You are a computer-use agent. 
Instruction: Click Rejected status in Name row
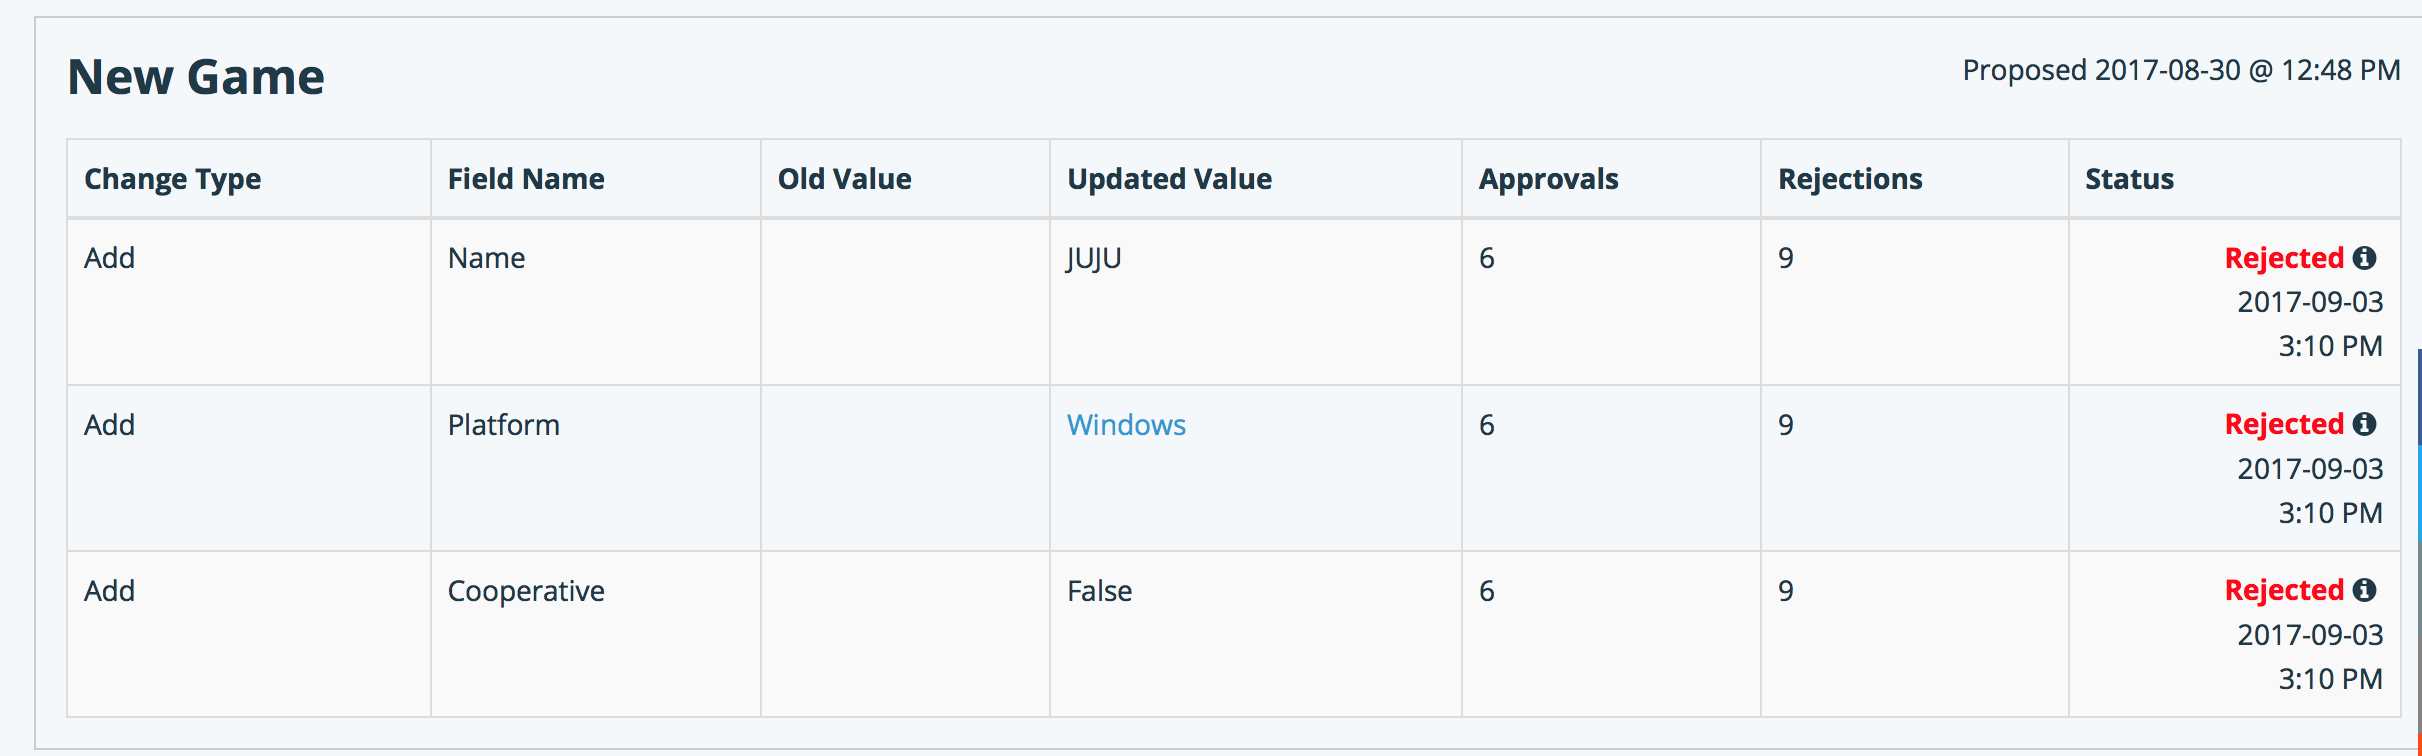(2284, 258)
